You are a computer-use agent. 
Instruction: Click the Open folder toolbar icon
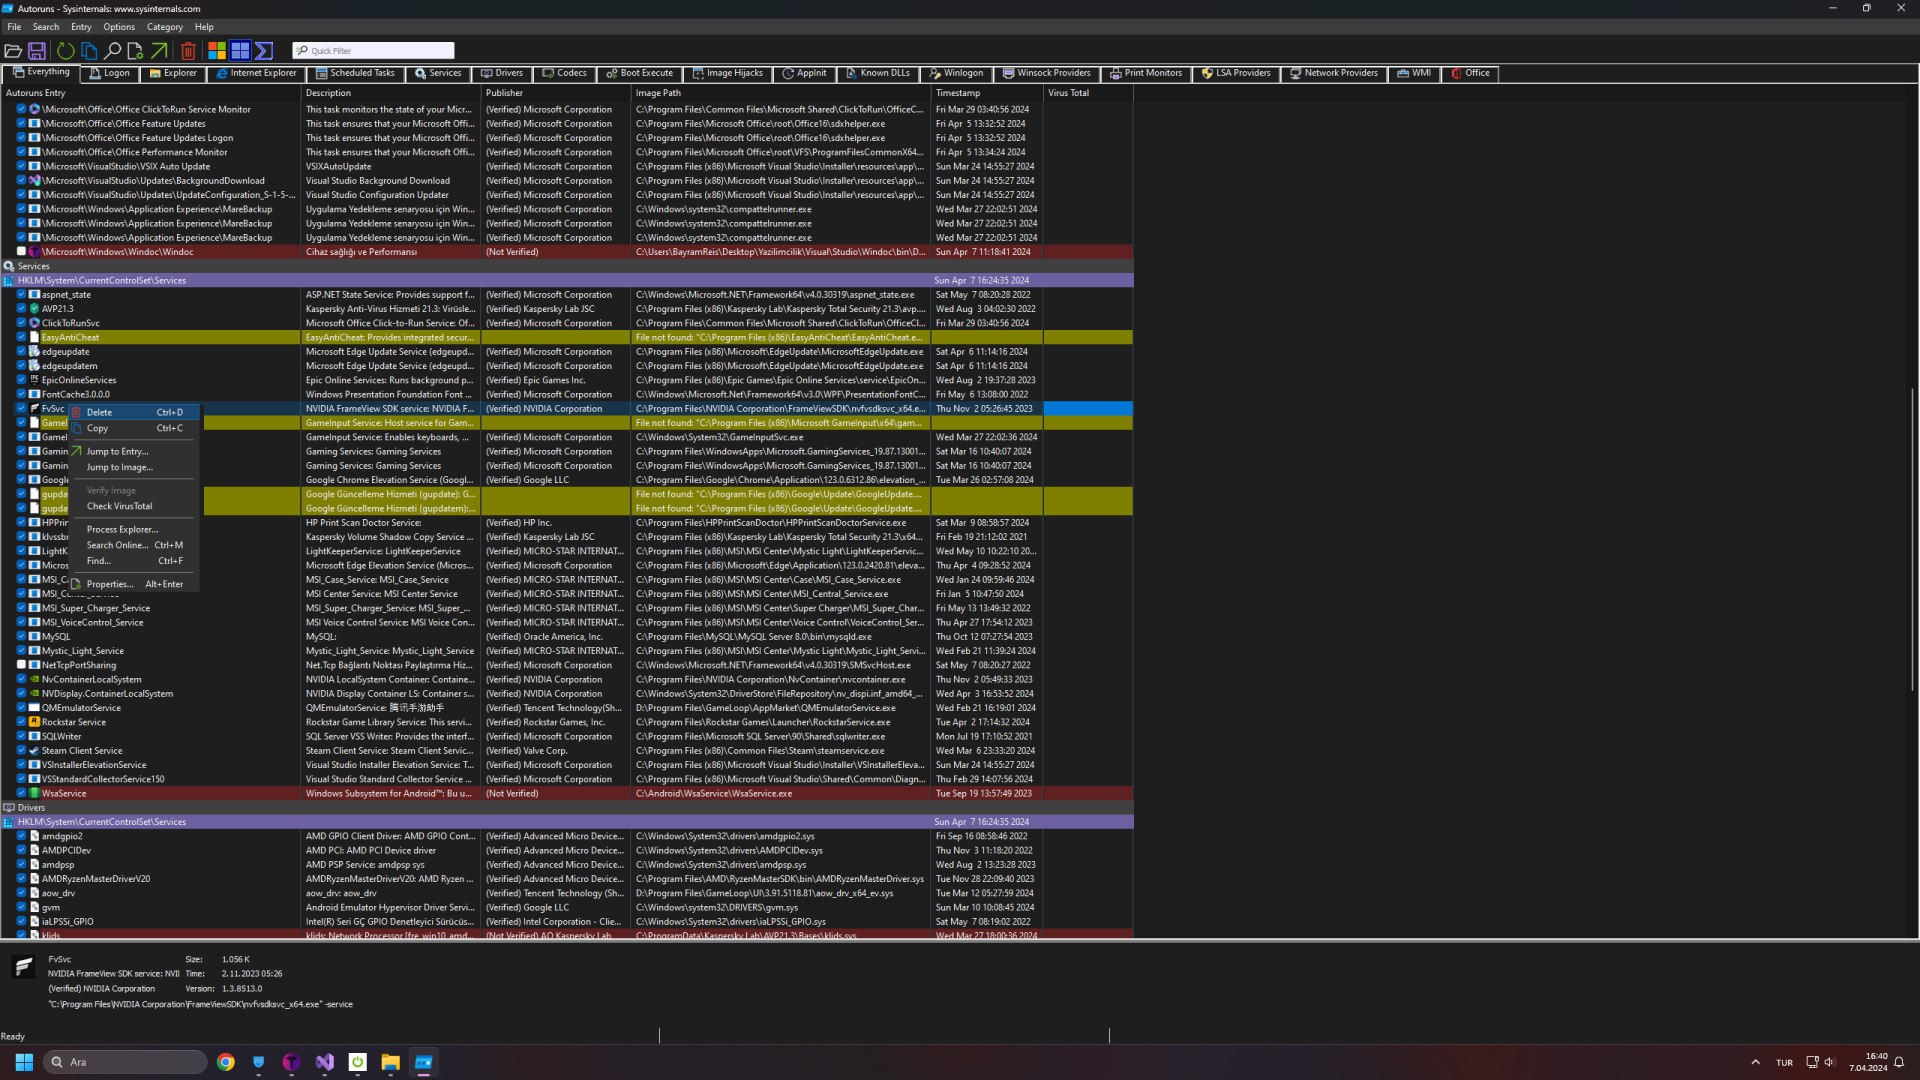tap(13, 50)
